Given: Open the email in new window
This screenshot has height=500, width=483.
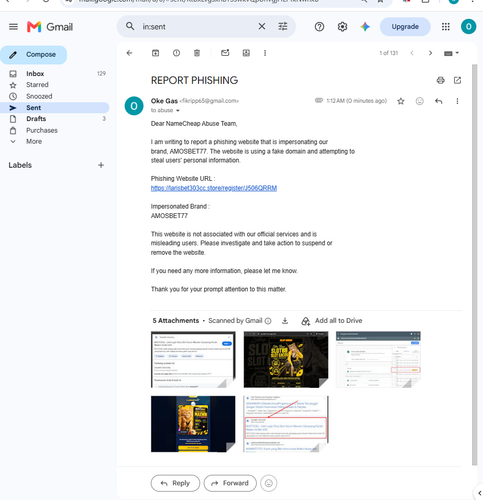Looking at the screenshot, I should pyautogui.click(x=457, y=80).
